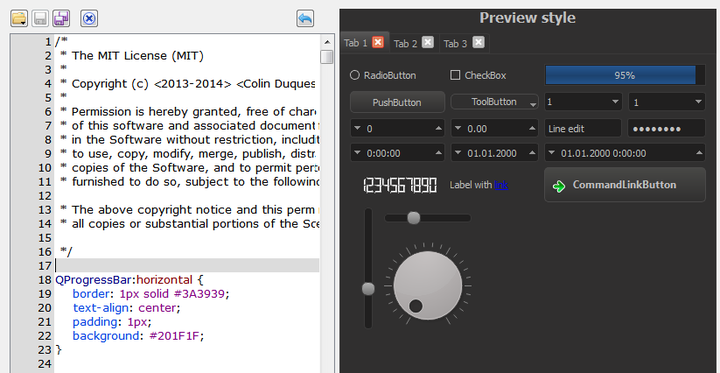This screenshot has height=373, width=720.
Task: Step down the 01.01.2000 0:00:00 datetime field
Action: [x=552, y=153]
